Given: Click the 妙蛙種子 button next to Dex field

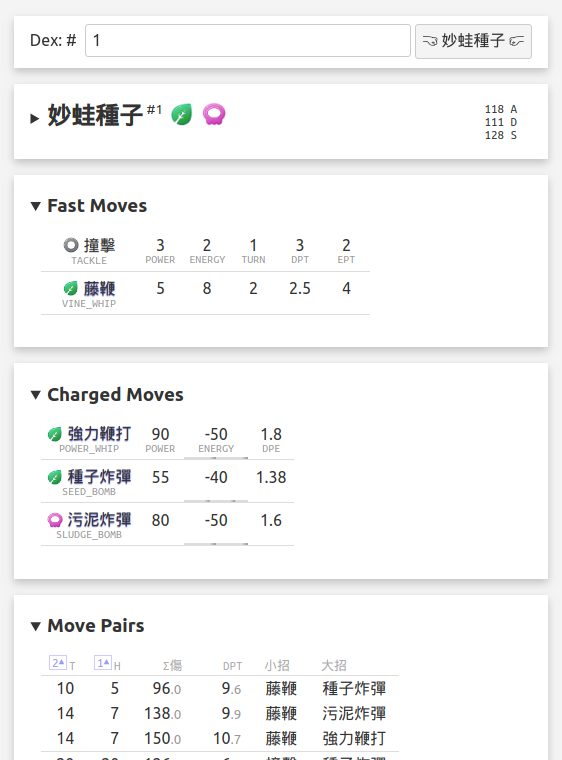Looking at the screenshot, I should [473, 41].
